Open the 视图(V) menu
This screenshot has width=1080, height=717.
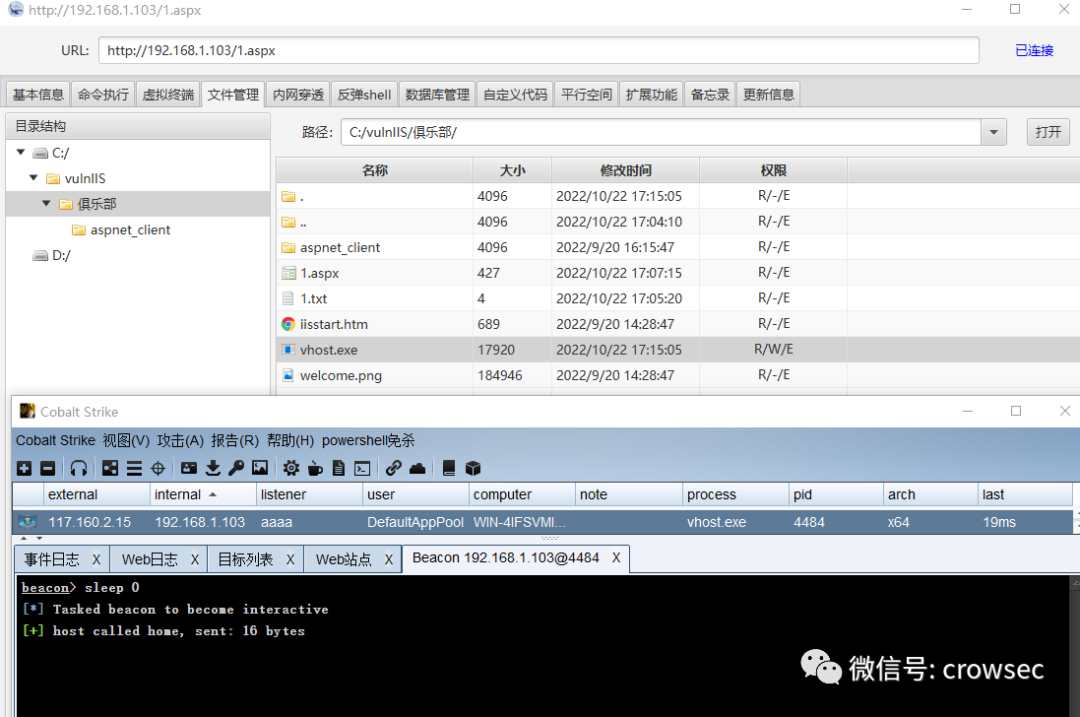[125, 440]
